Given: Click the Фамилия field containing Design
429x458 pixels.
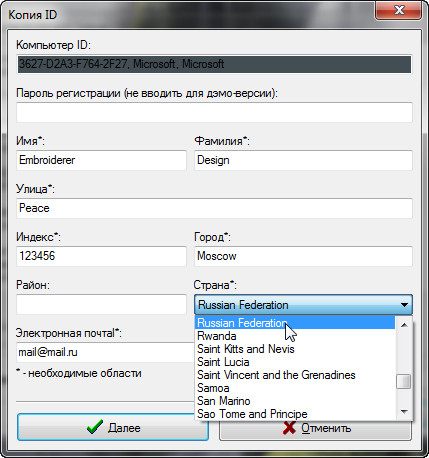Looking at the screenshot, I should [303, 160].
